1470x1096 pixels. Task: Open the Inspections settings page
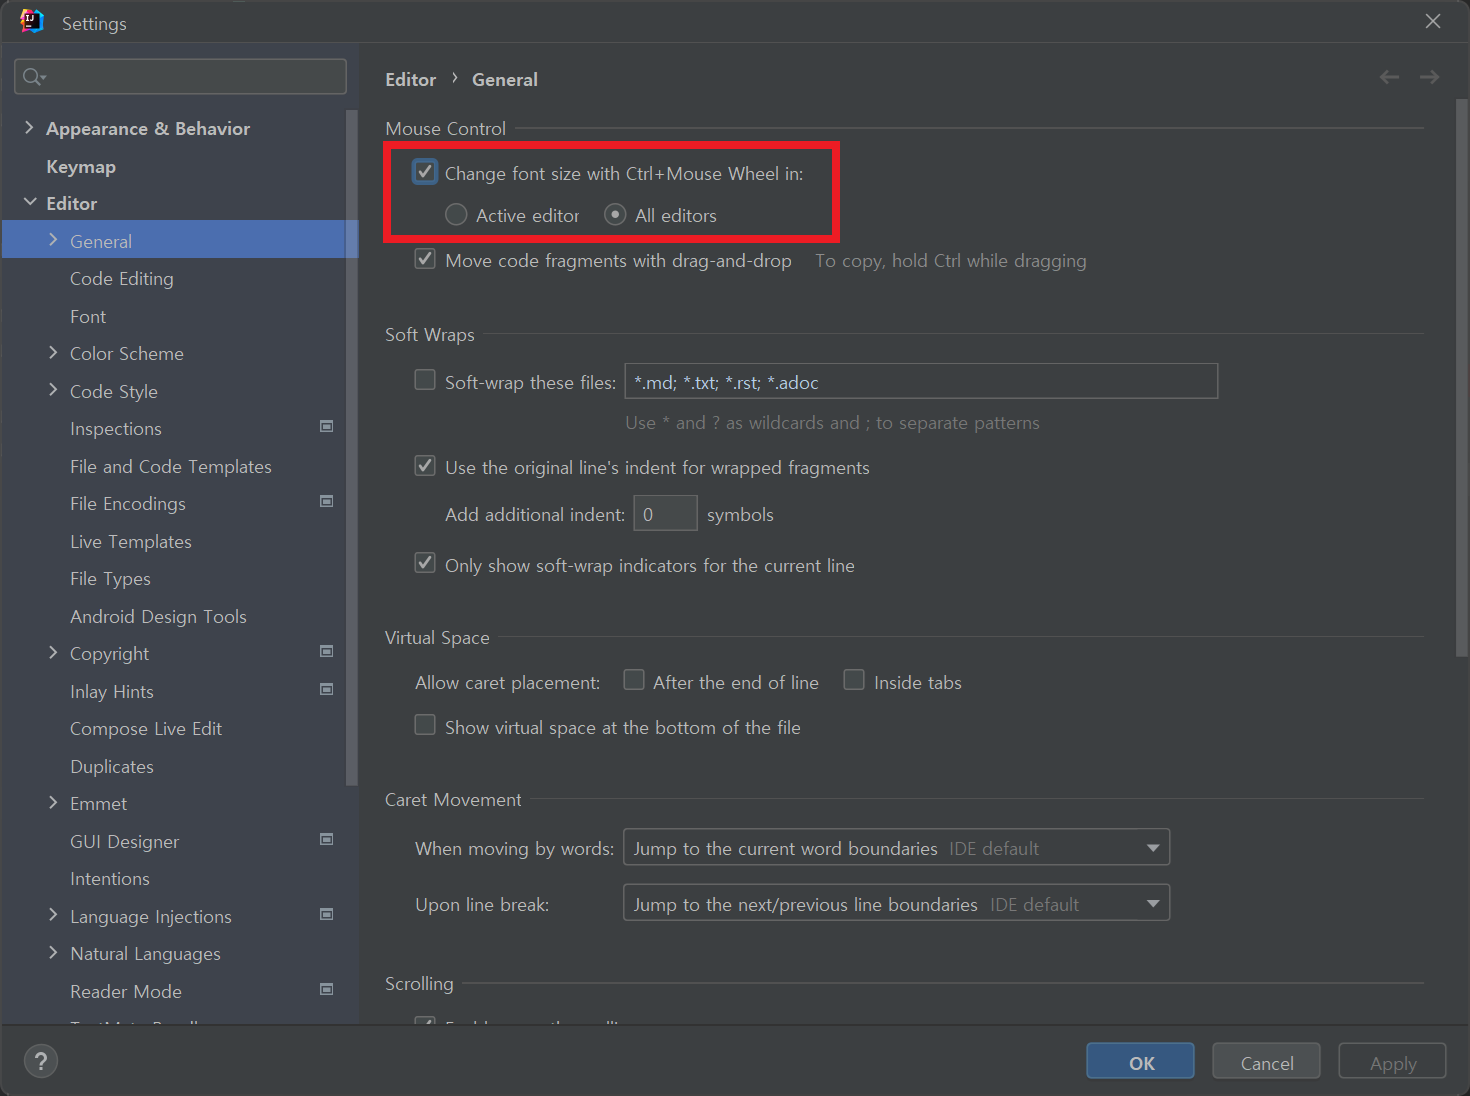click(x=116, y=429)
